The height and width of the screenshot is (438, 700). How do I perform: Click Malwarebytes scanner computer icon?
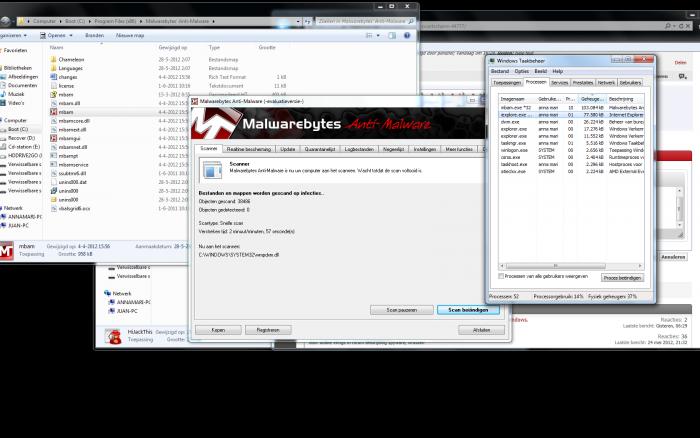click(212, 170)
